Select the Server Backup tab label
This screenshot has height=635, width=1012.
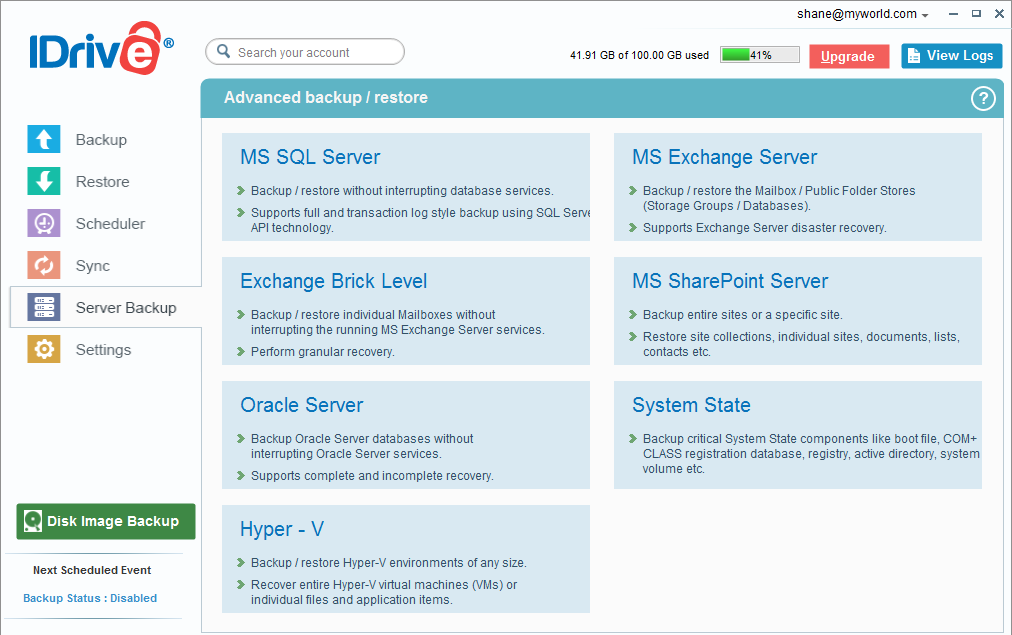[x=126, y=308]
